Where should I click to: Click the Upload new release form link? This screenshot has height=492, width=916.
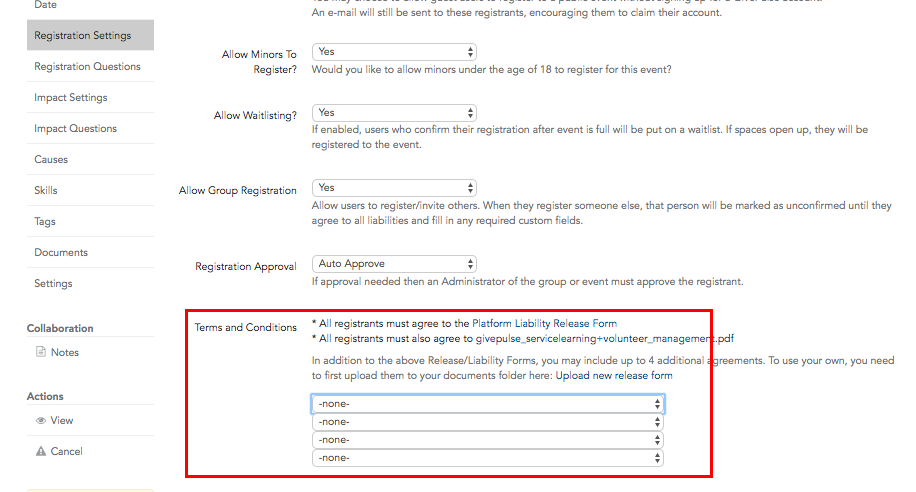tap(614, 375)
